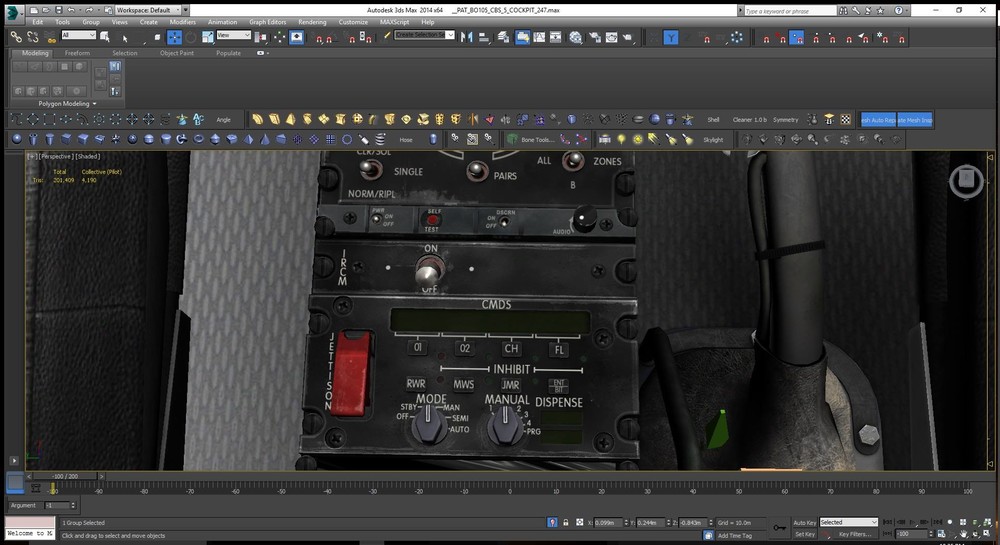Open the Workspace: Default dropdown
The image size is (1000, 545).
pyautogui.click(x=150, y=9)
